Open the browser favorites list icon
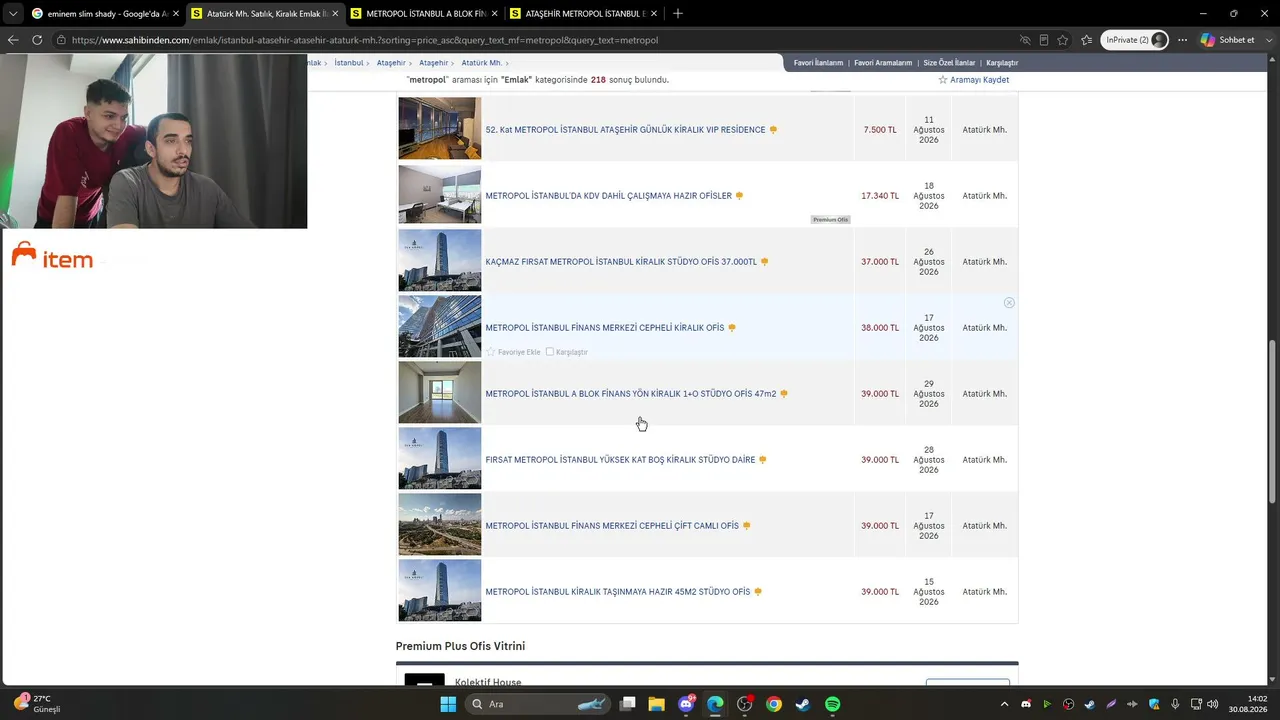This screenshot has height=720, width=1280. coord(1086,40)
